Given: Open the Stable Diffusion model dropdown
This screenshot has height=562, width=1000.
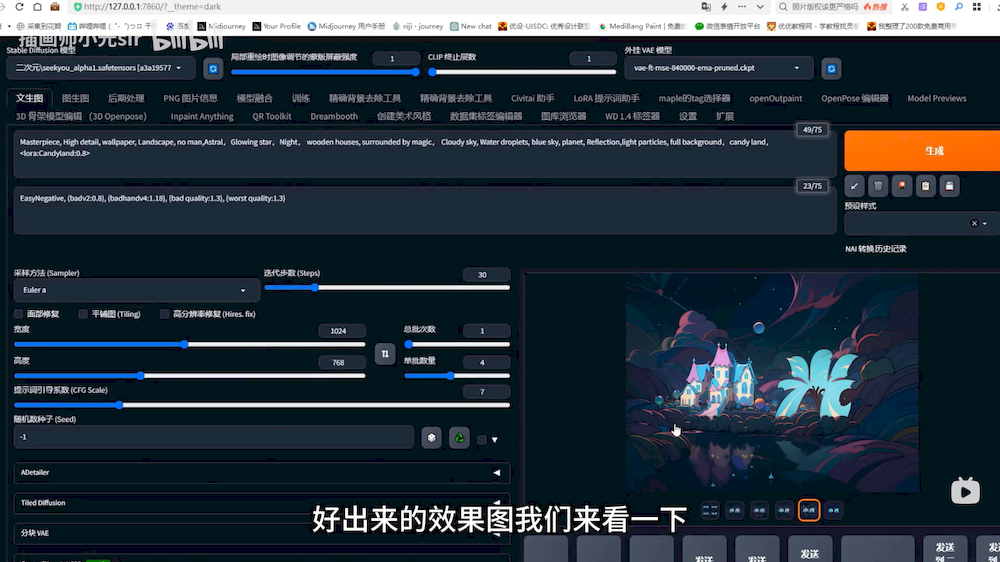Looking at the screenshot, I should [x=101, y=68].
